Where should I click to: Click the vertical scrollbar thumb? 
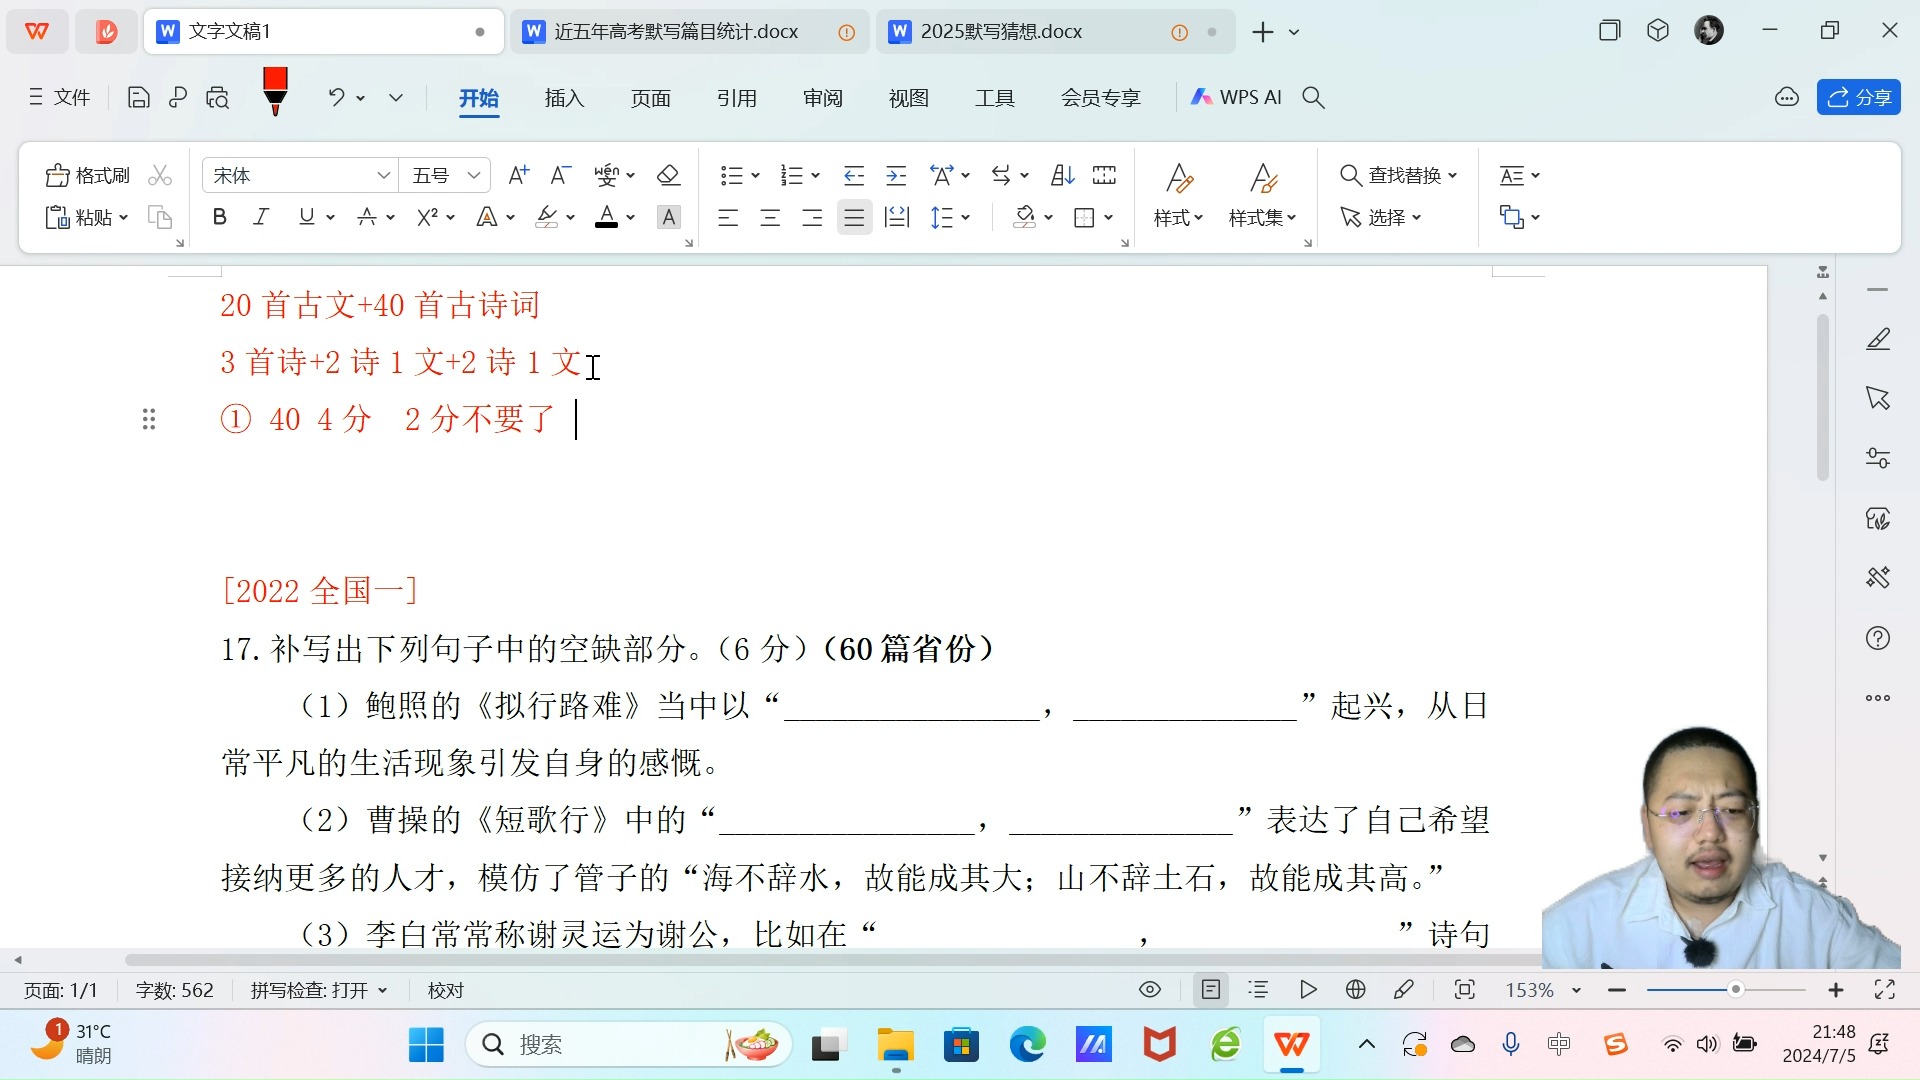pos(1823,397)
